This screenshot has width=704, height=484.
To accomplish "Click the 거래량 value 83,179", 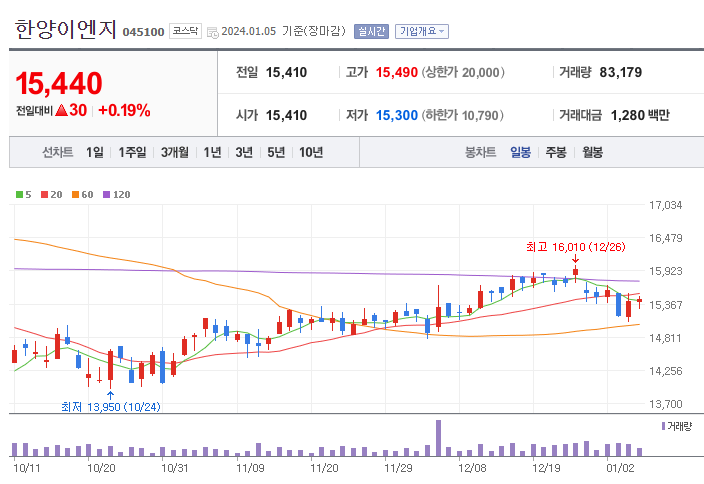I will [620, 72].
